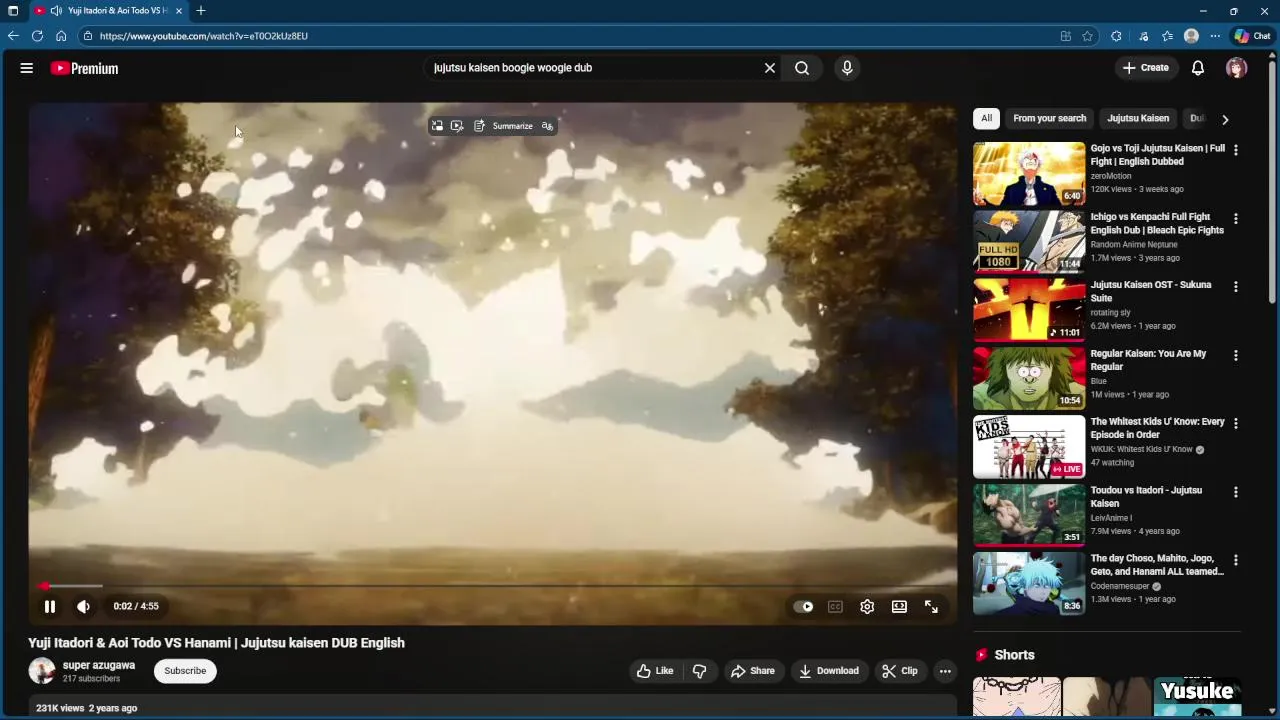Switch to theater mode
The height and width of the screenshot is (720, 1280).
coord(899,606)
